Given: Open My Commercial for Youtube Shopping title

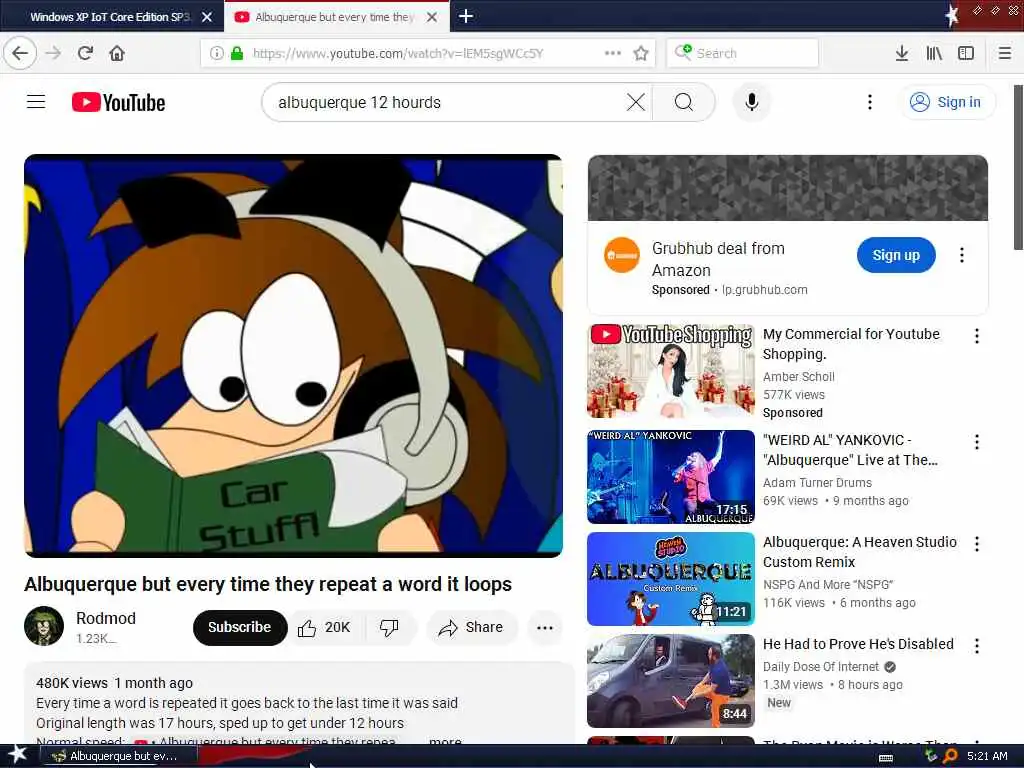Looking at the screenshot, I should click(851, 344).
